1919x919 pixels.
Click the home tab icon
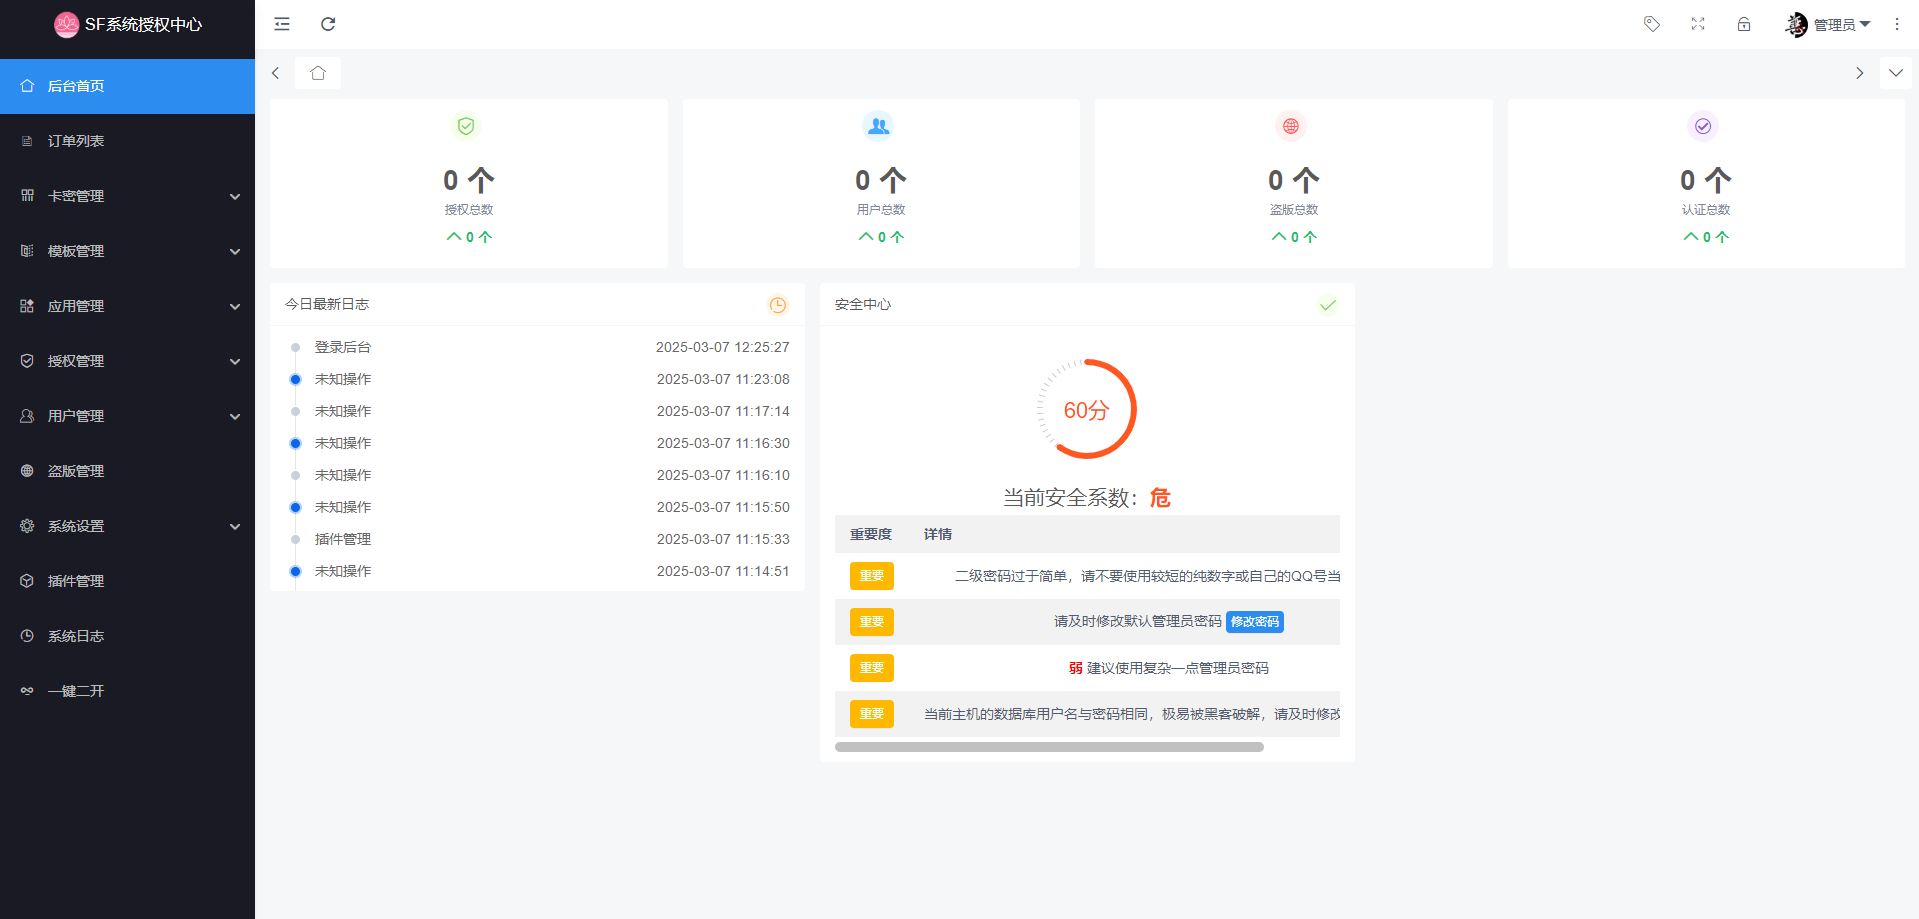coord(318,73)
